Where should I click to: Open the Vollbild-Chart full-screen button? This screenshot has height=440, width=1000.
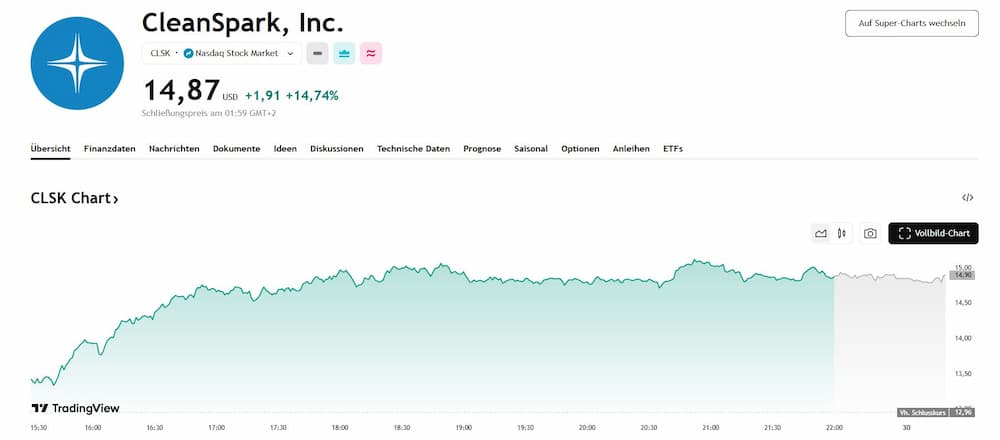[933, 233]
